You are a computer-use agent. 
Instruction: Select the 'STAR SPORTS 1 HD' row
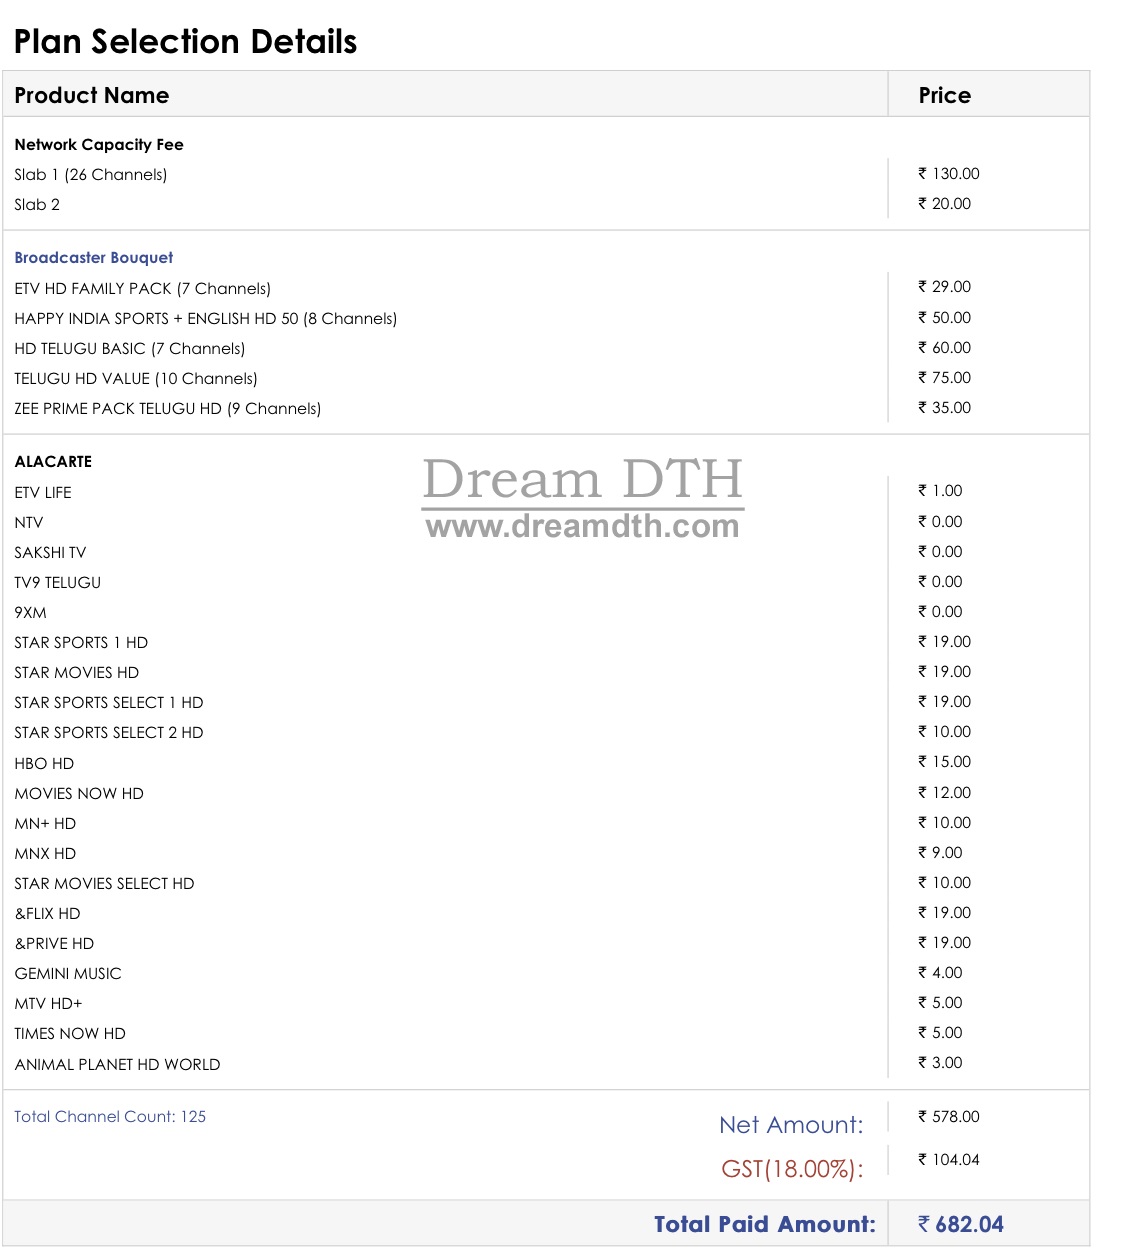point(81,642)
